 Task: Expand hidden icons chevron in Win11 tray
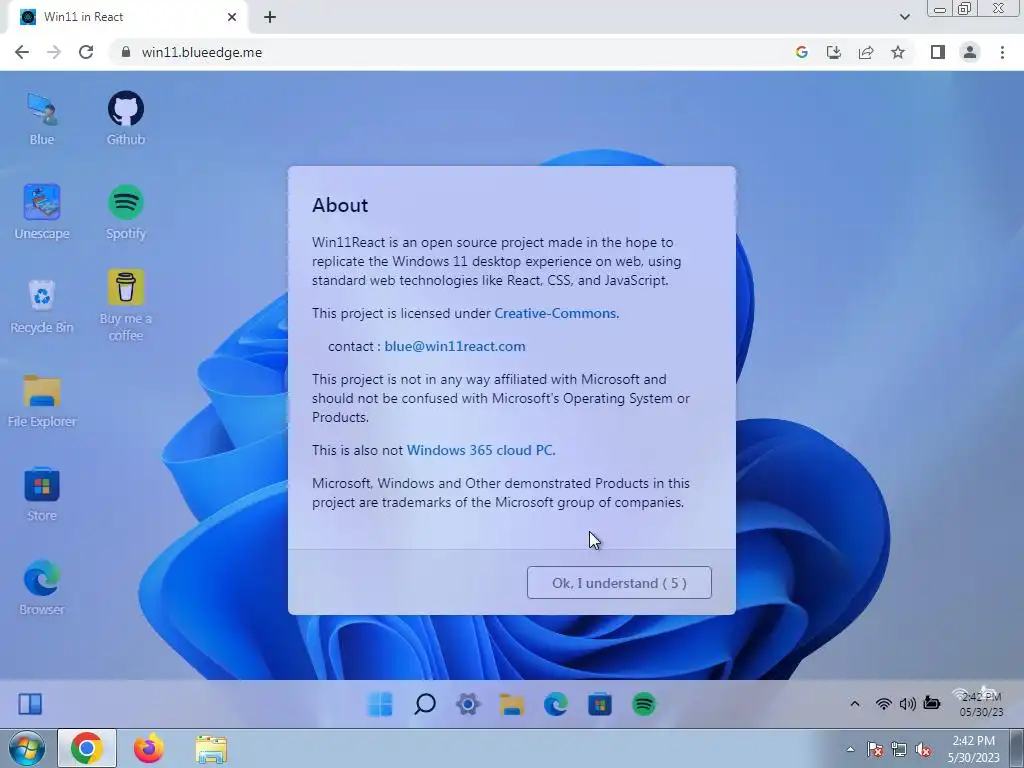(855, 703)
